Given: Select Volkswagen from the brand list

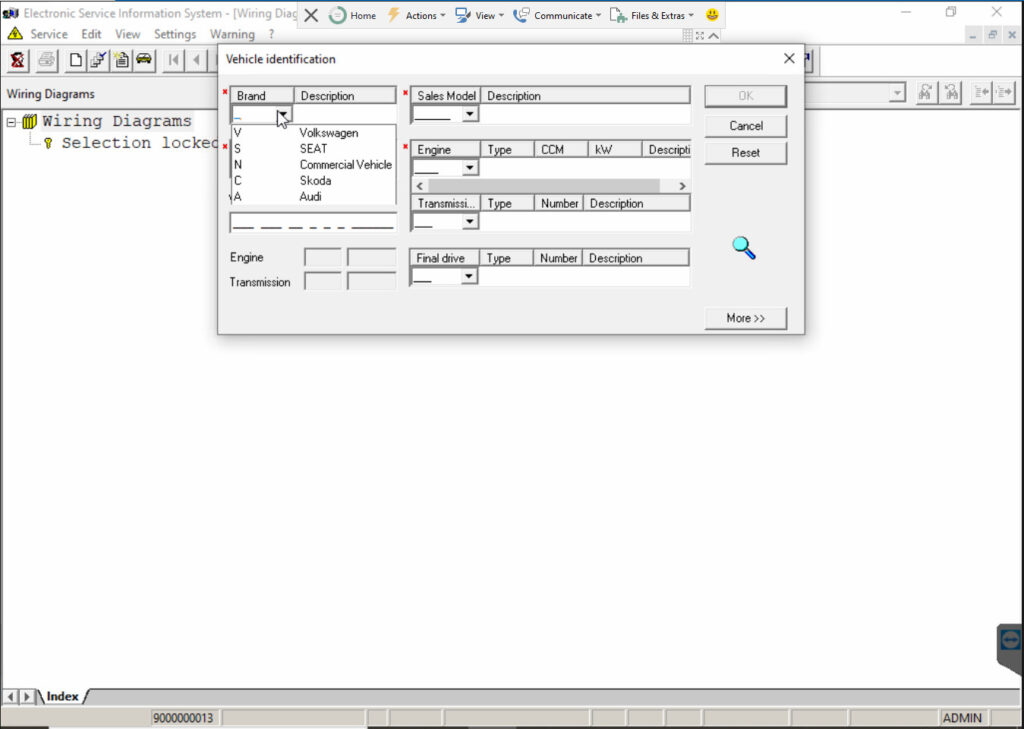Looking at the screenshot, I should [328, 133].
